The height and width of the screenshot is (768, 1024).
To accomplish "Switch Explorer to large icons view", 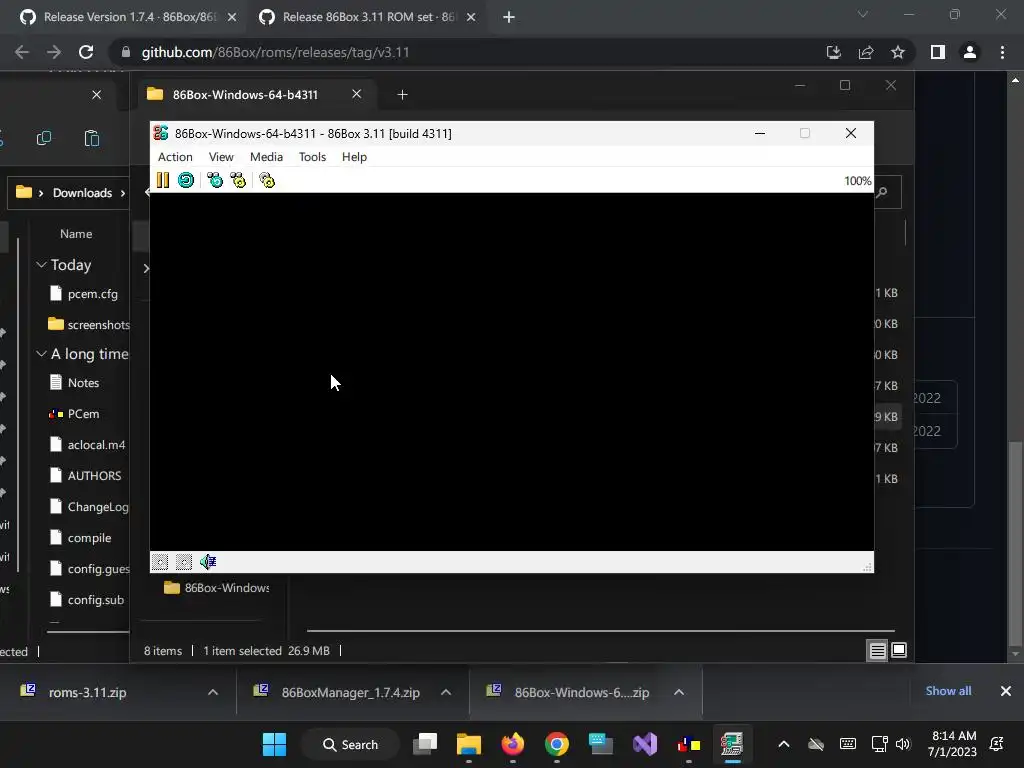I will coord(899,650).
